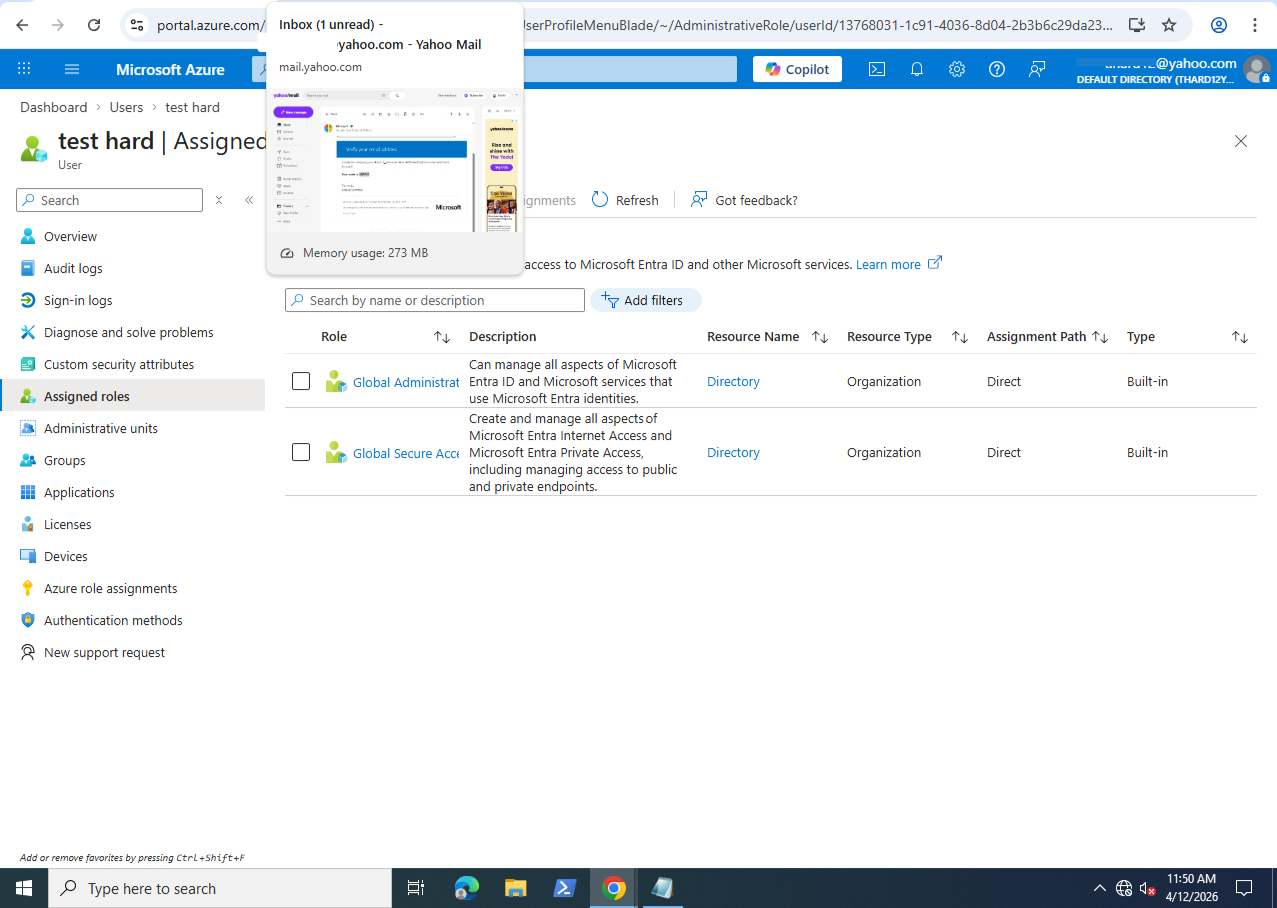1277x908 pixels.
Task: Focus the sidebar Search field
Action: (110, 200)
